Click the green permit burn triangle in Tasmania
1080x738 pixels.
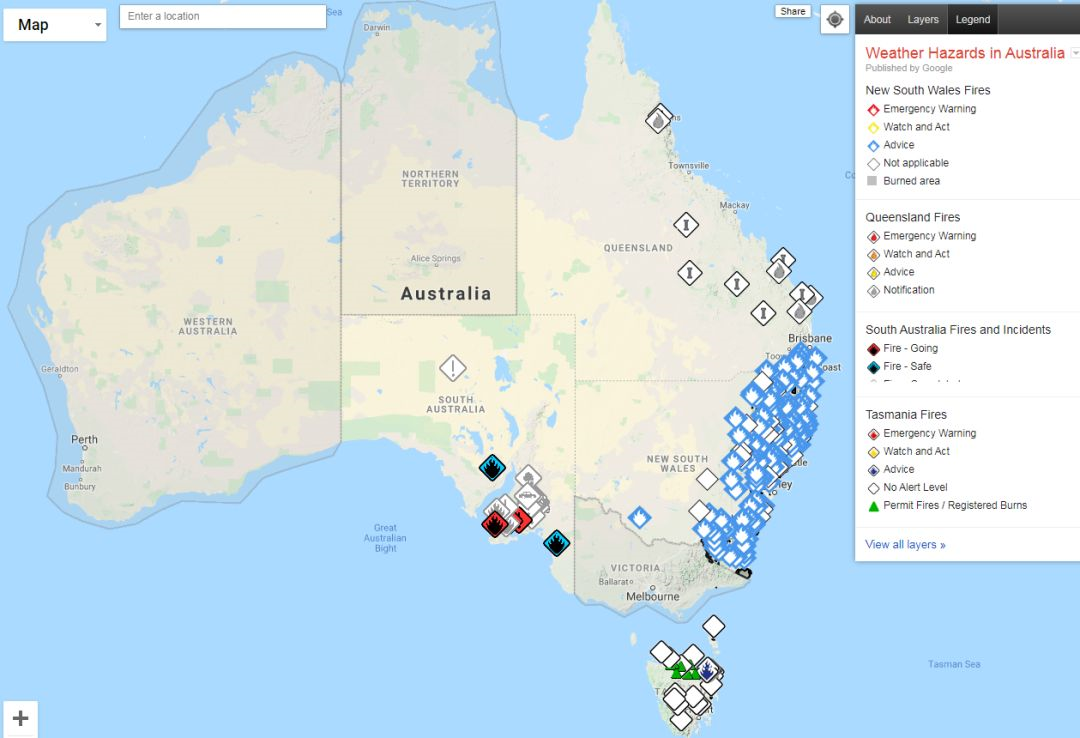point(678,669)
